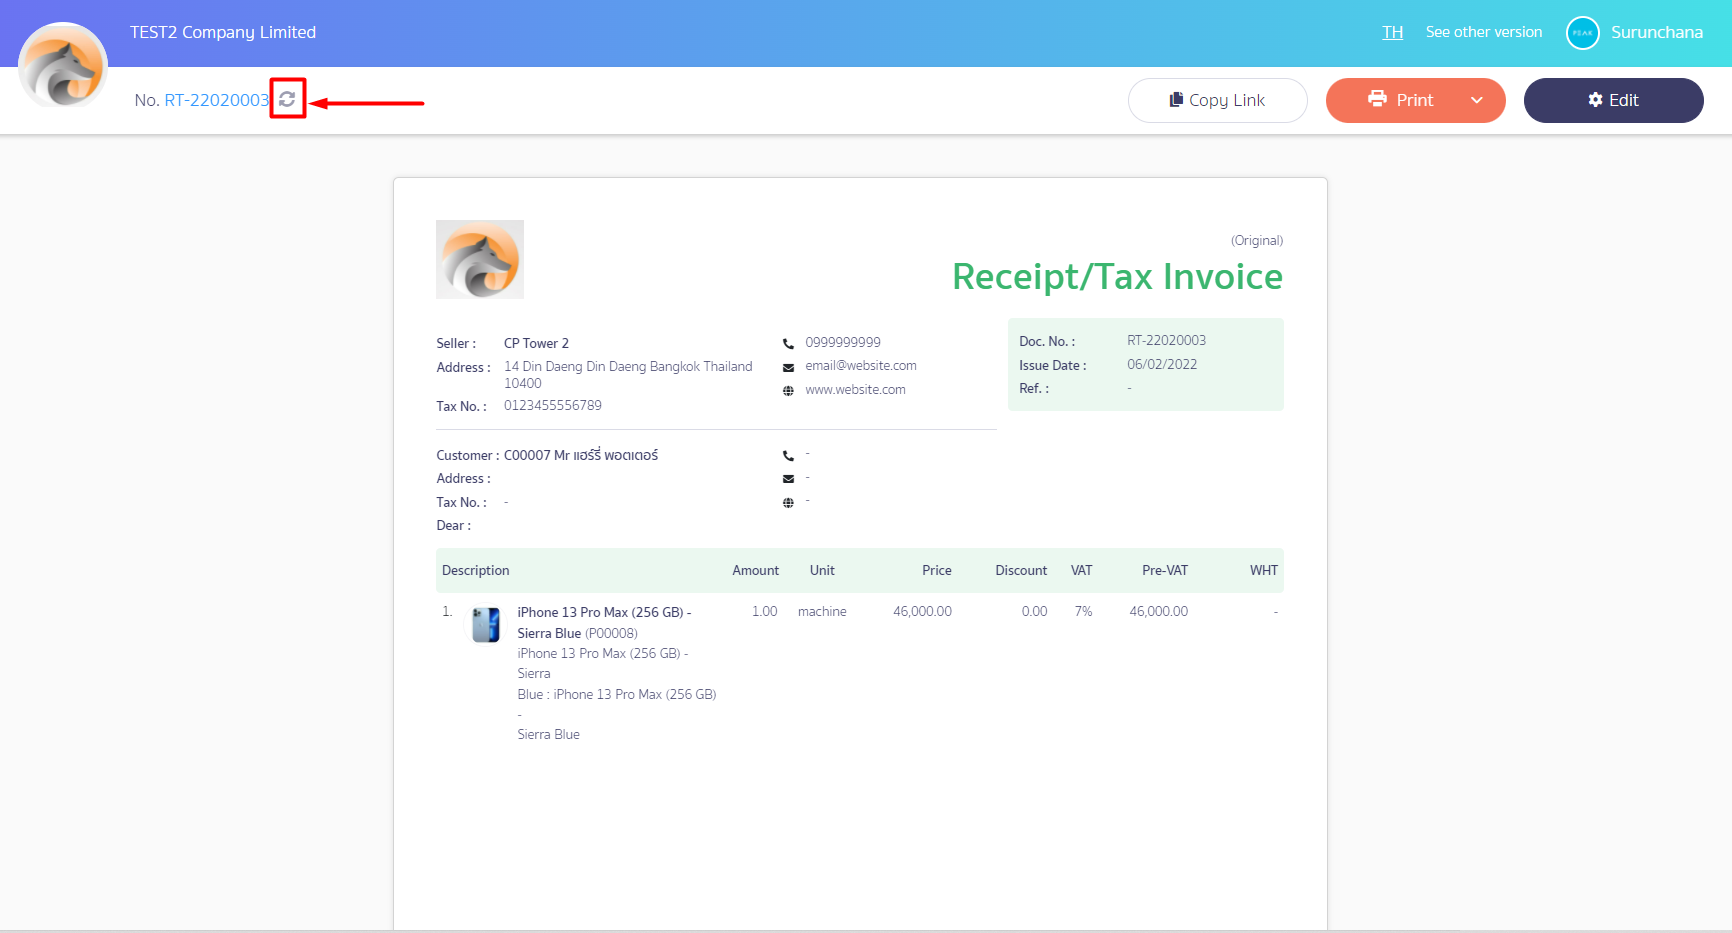Click the invoice logo thumbnail
Image resolution: width=1732 pixels, height=933 pixels.
pyautogui.click(x=480, y=259)
